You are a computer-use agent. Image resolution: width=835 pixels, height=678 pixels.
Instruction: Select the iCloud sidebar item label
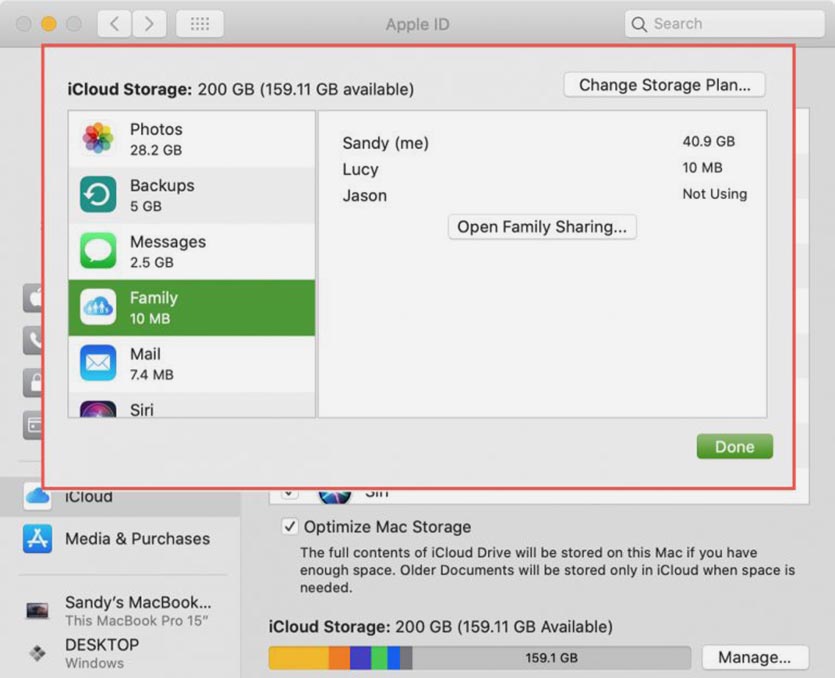coord(89,497)
